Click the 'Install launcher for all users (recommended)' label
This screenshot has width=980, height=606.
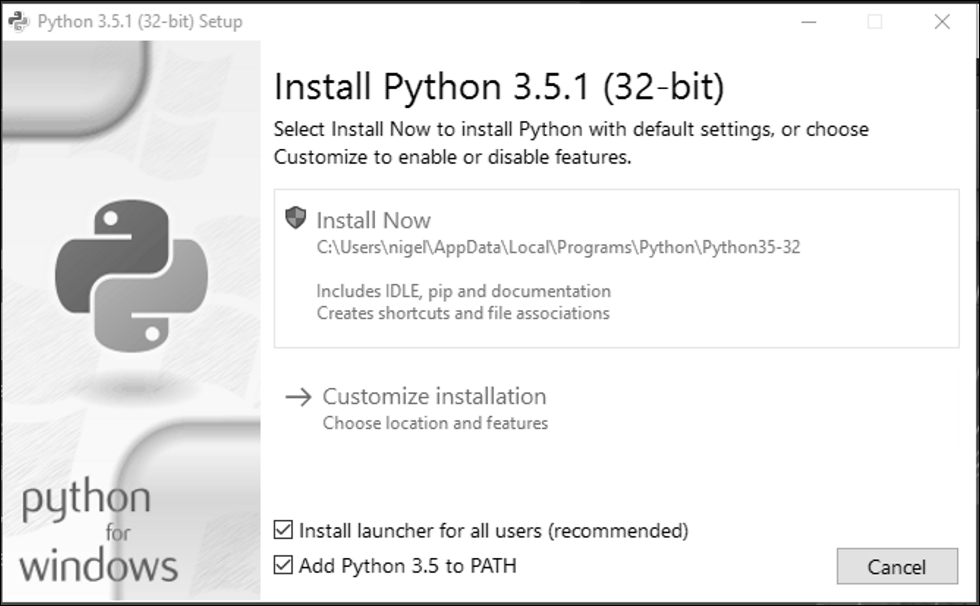[x=493, y=530]
